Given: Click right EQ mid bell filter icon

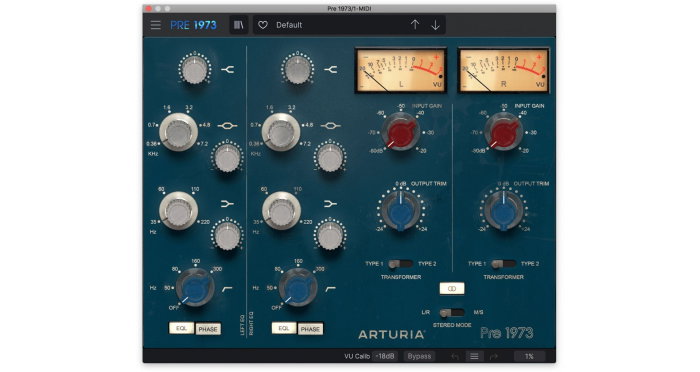Looking at the screenshot, I should point(330,126).
